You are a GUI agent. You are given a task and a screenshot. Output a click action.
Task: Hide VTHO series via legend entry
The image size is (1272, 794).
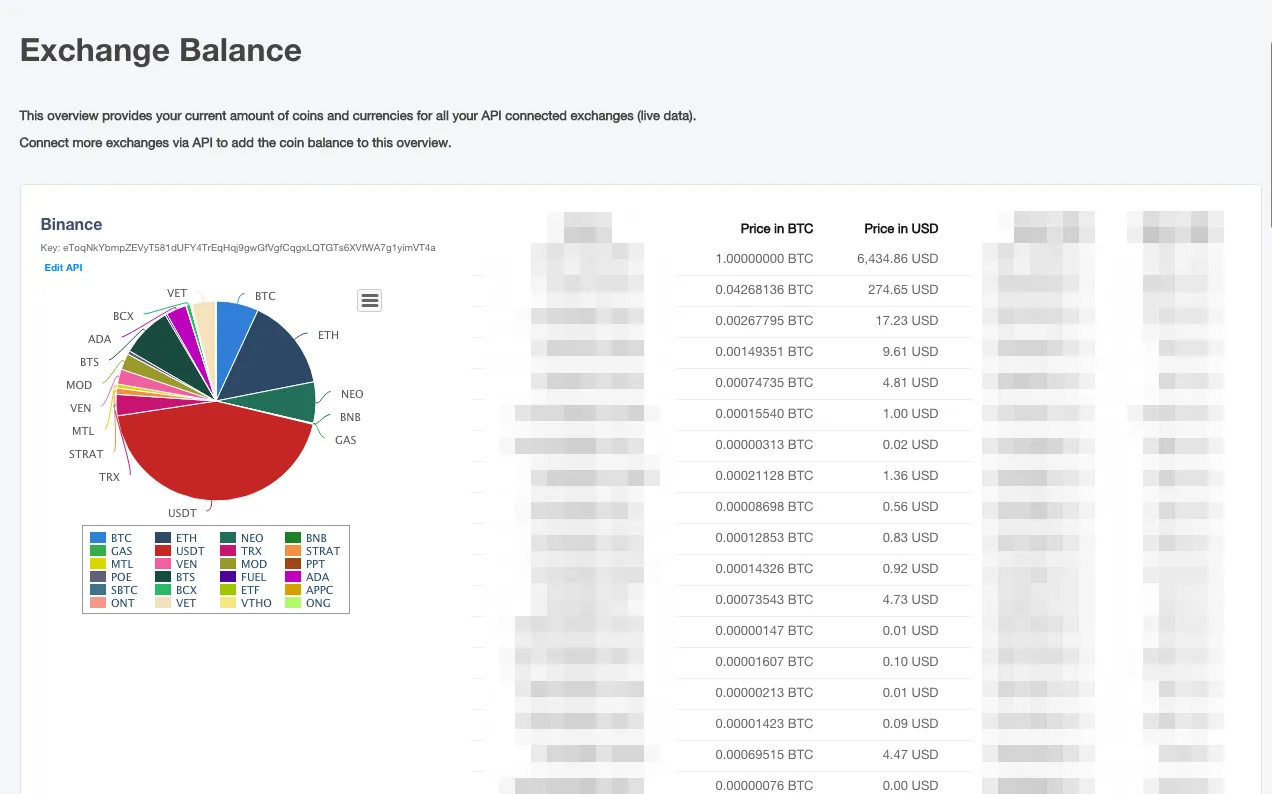[x=245, y=603]
